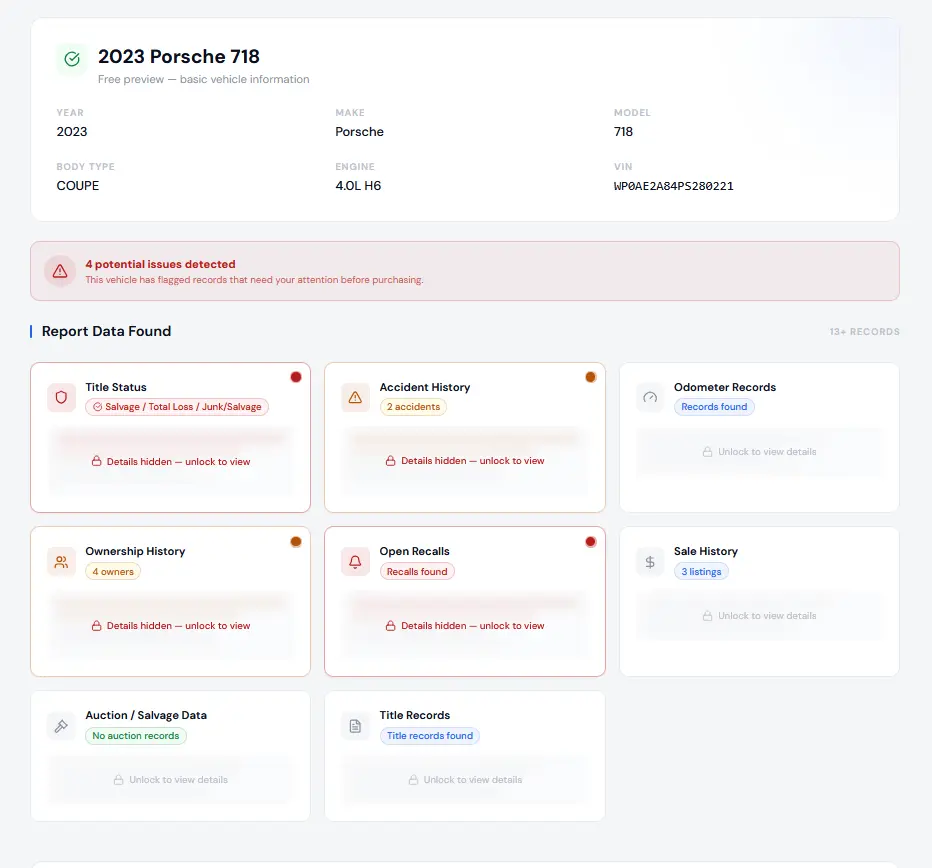Click the 'Title Records' card title
Screen dimensions: 932x868
click(x=415, y=715)
